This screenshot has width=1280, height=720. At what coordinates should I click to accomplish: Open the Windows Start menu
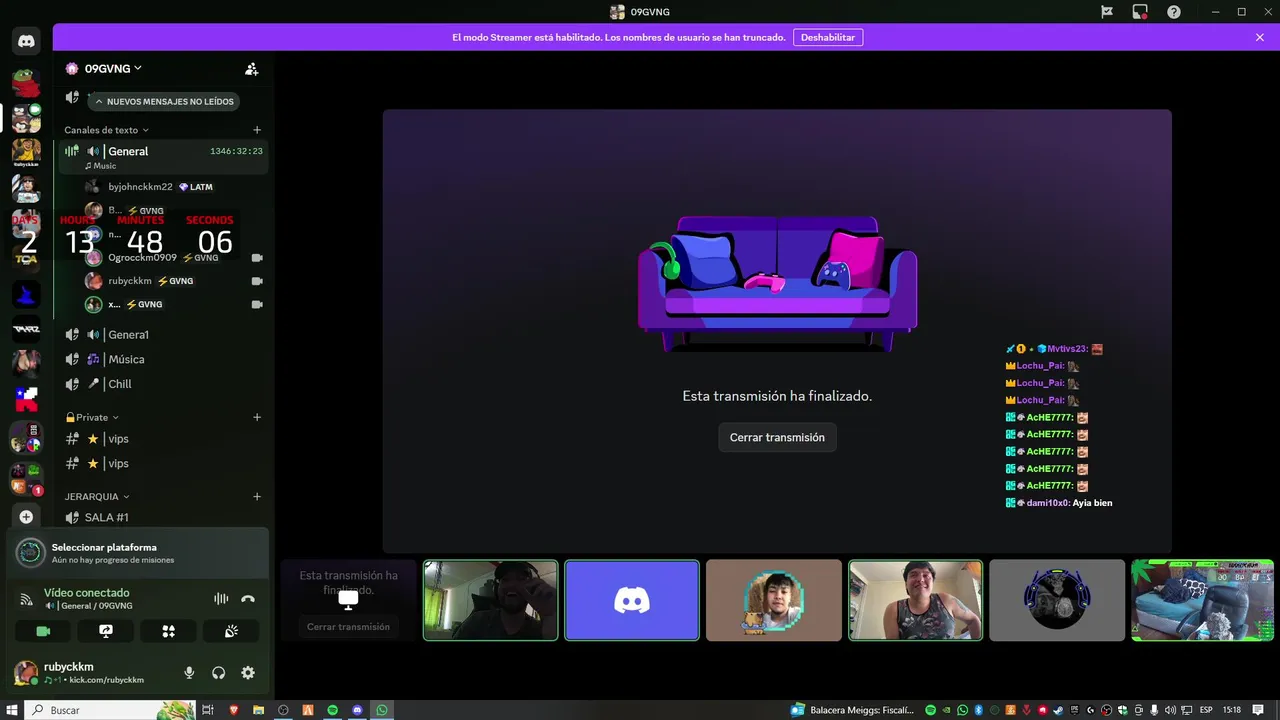pos(11,710)
